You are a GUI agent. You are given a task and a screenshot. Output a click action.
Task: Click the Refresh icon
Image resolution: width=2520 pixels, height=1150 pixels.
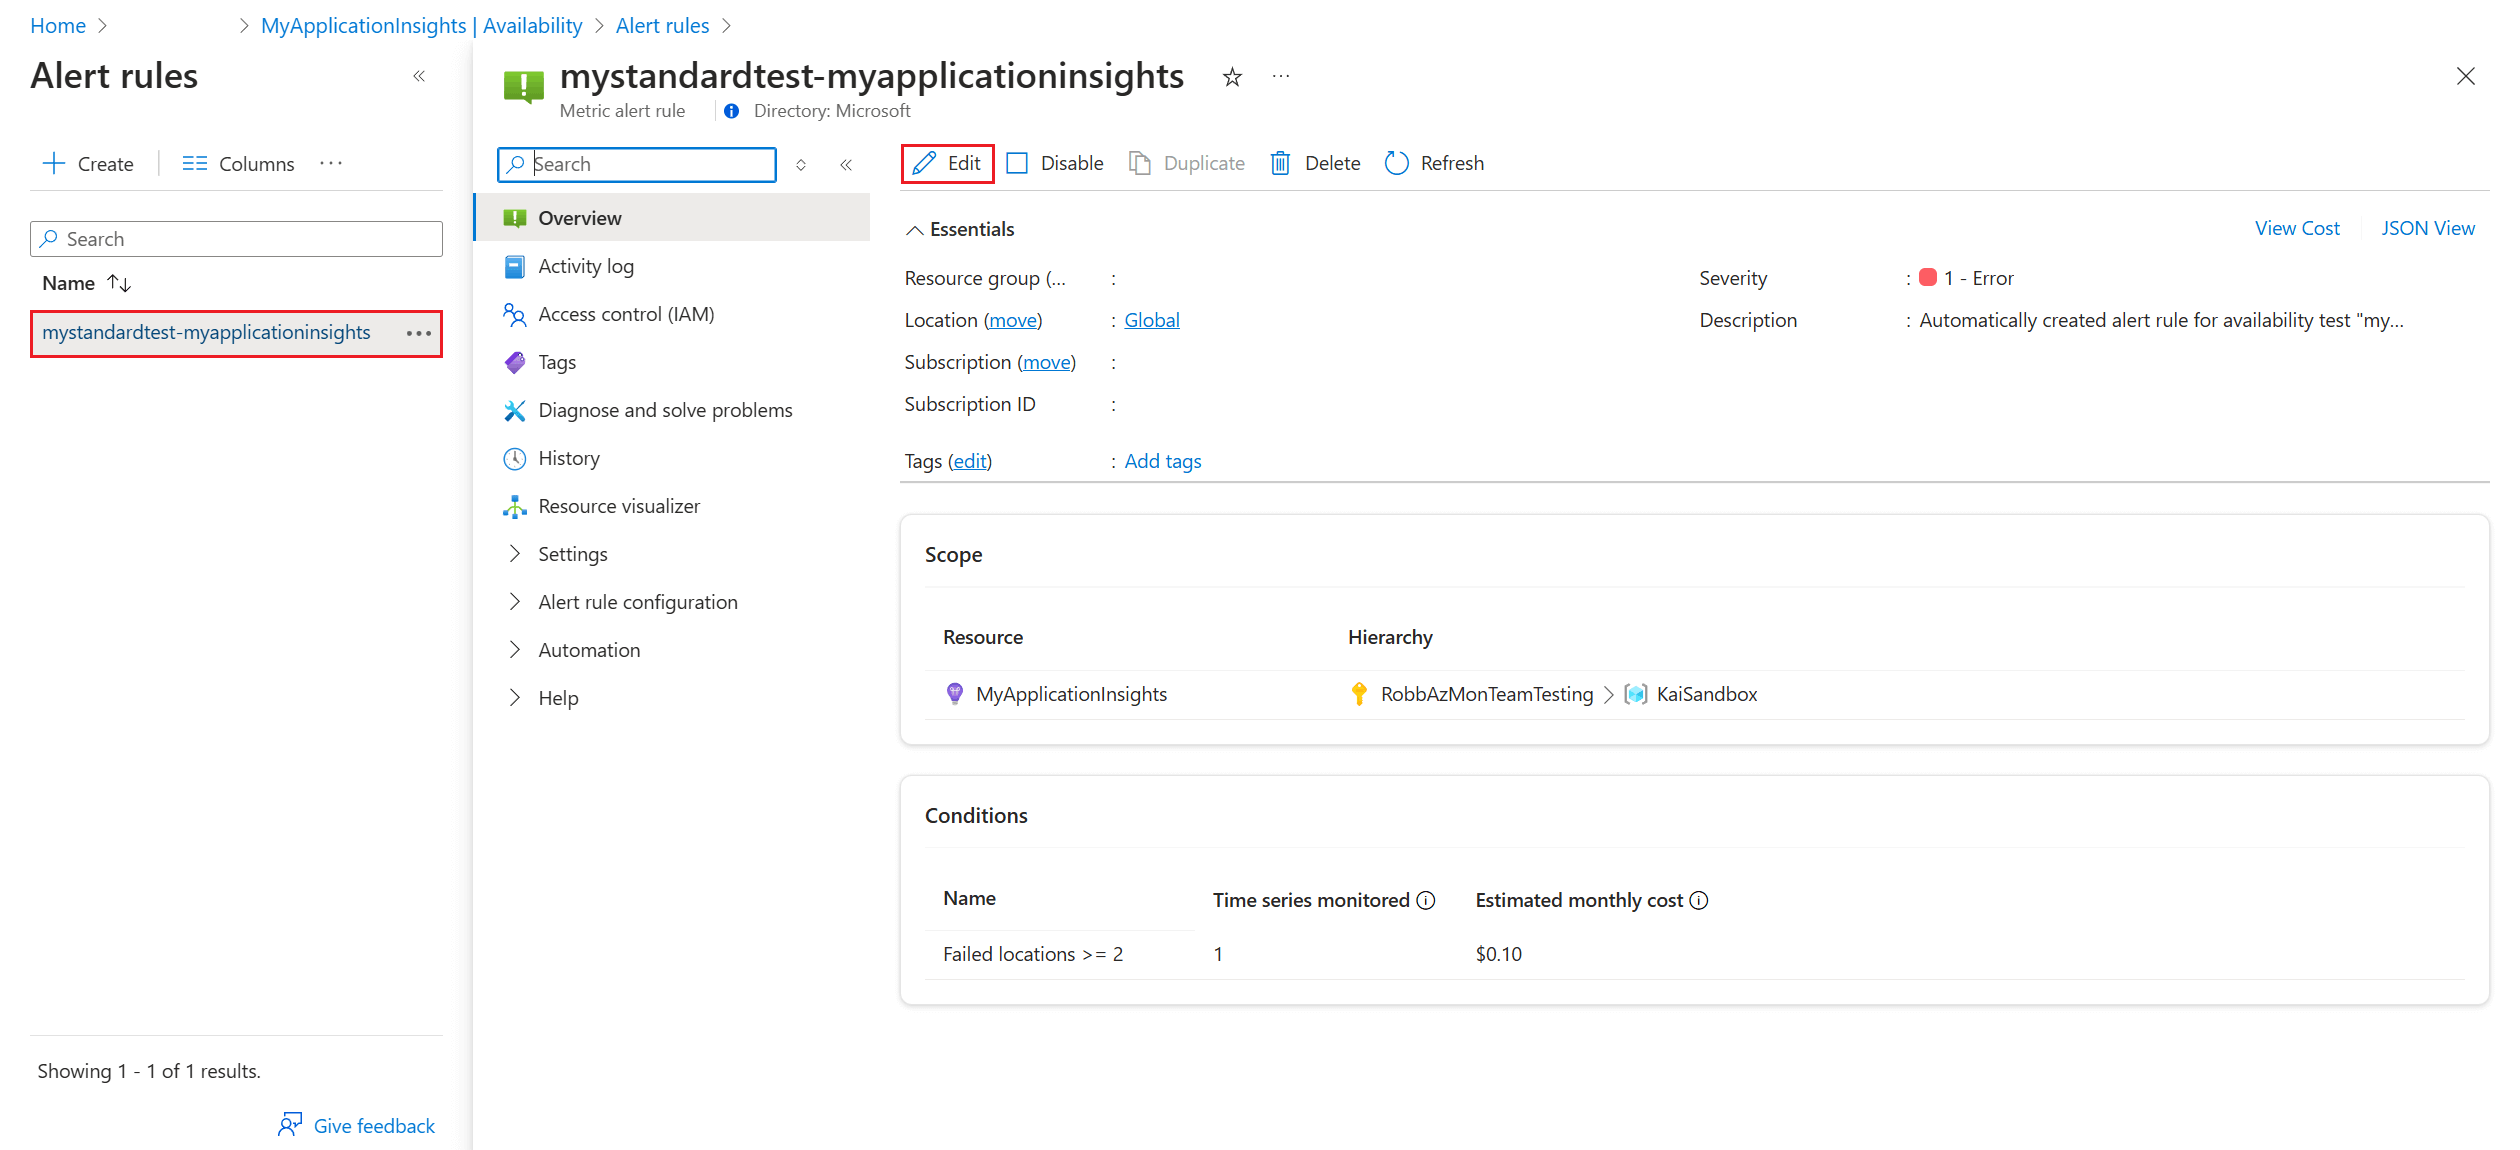[x=1396, y=163]
